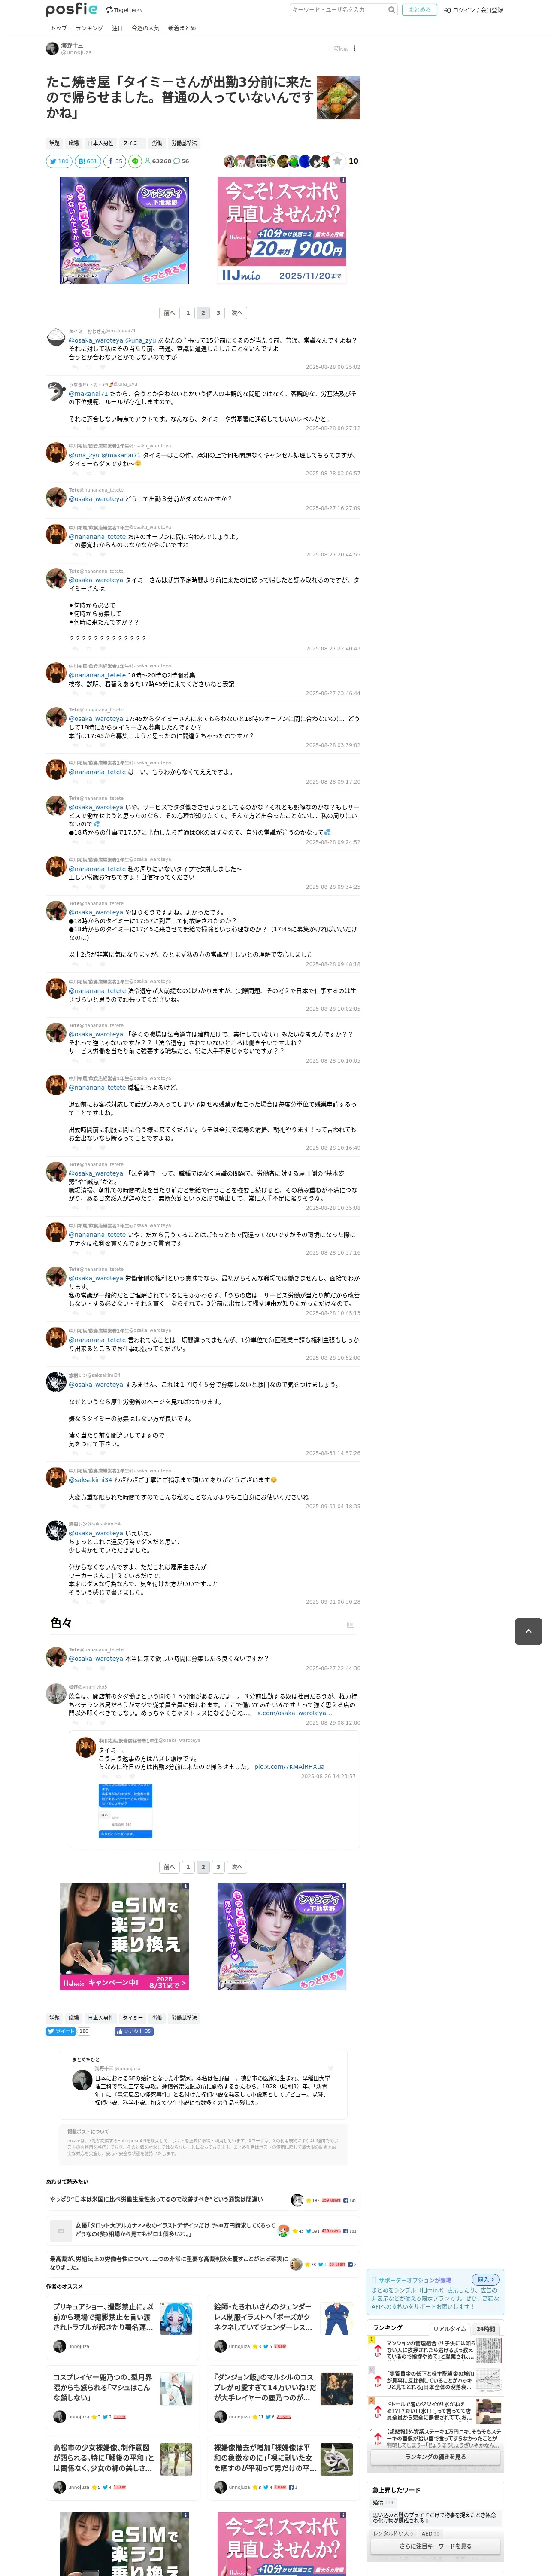Open the ランキング menu item
Viewport: 551px width, 2576px height.
pos(89,28)
